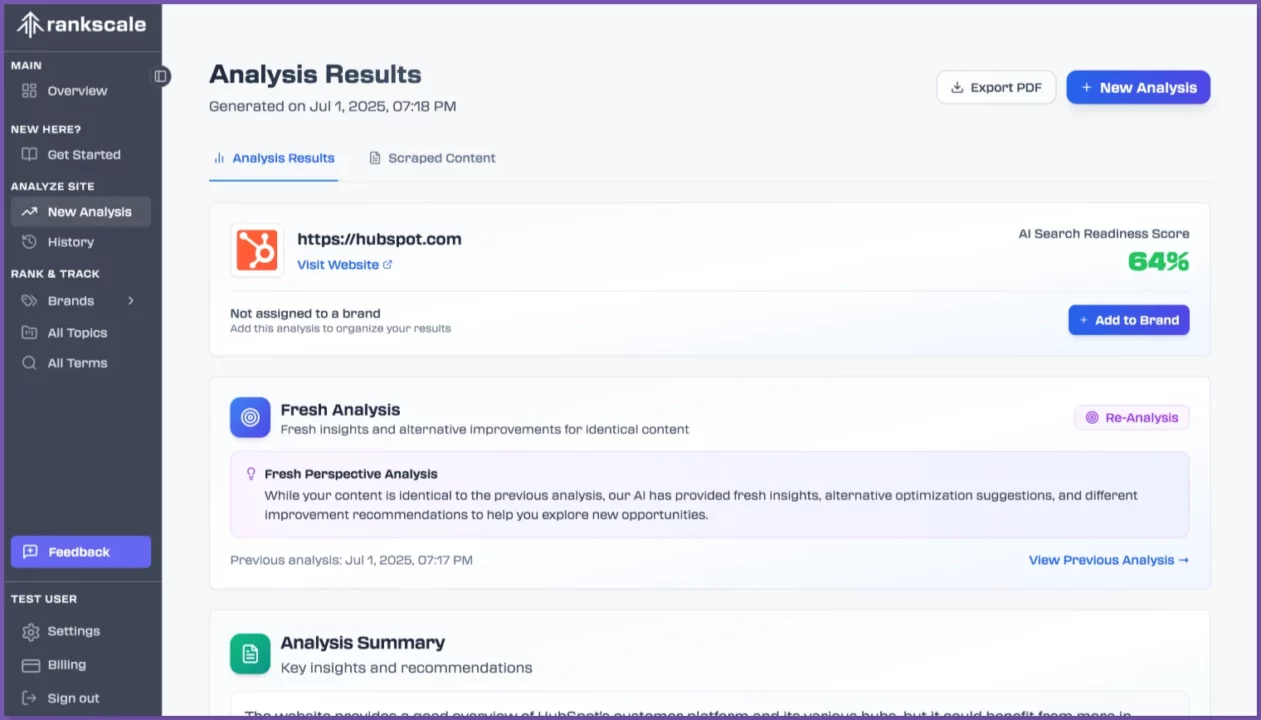This screenshot has width=1261, height=720.
Task: Open Settings gear icon
Action: click(30, 632)
